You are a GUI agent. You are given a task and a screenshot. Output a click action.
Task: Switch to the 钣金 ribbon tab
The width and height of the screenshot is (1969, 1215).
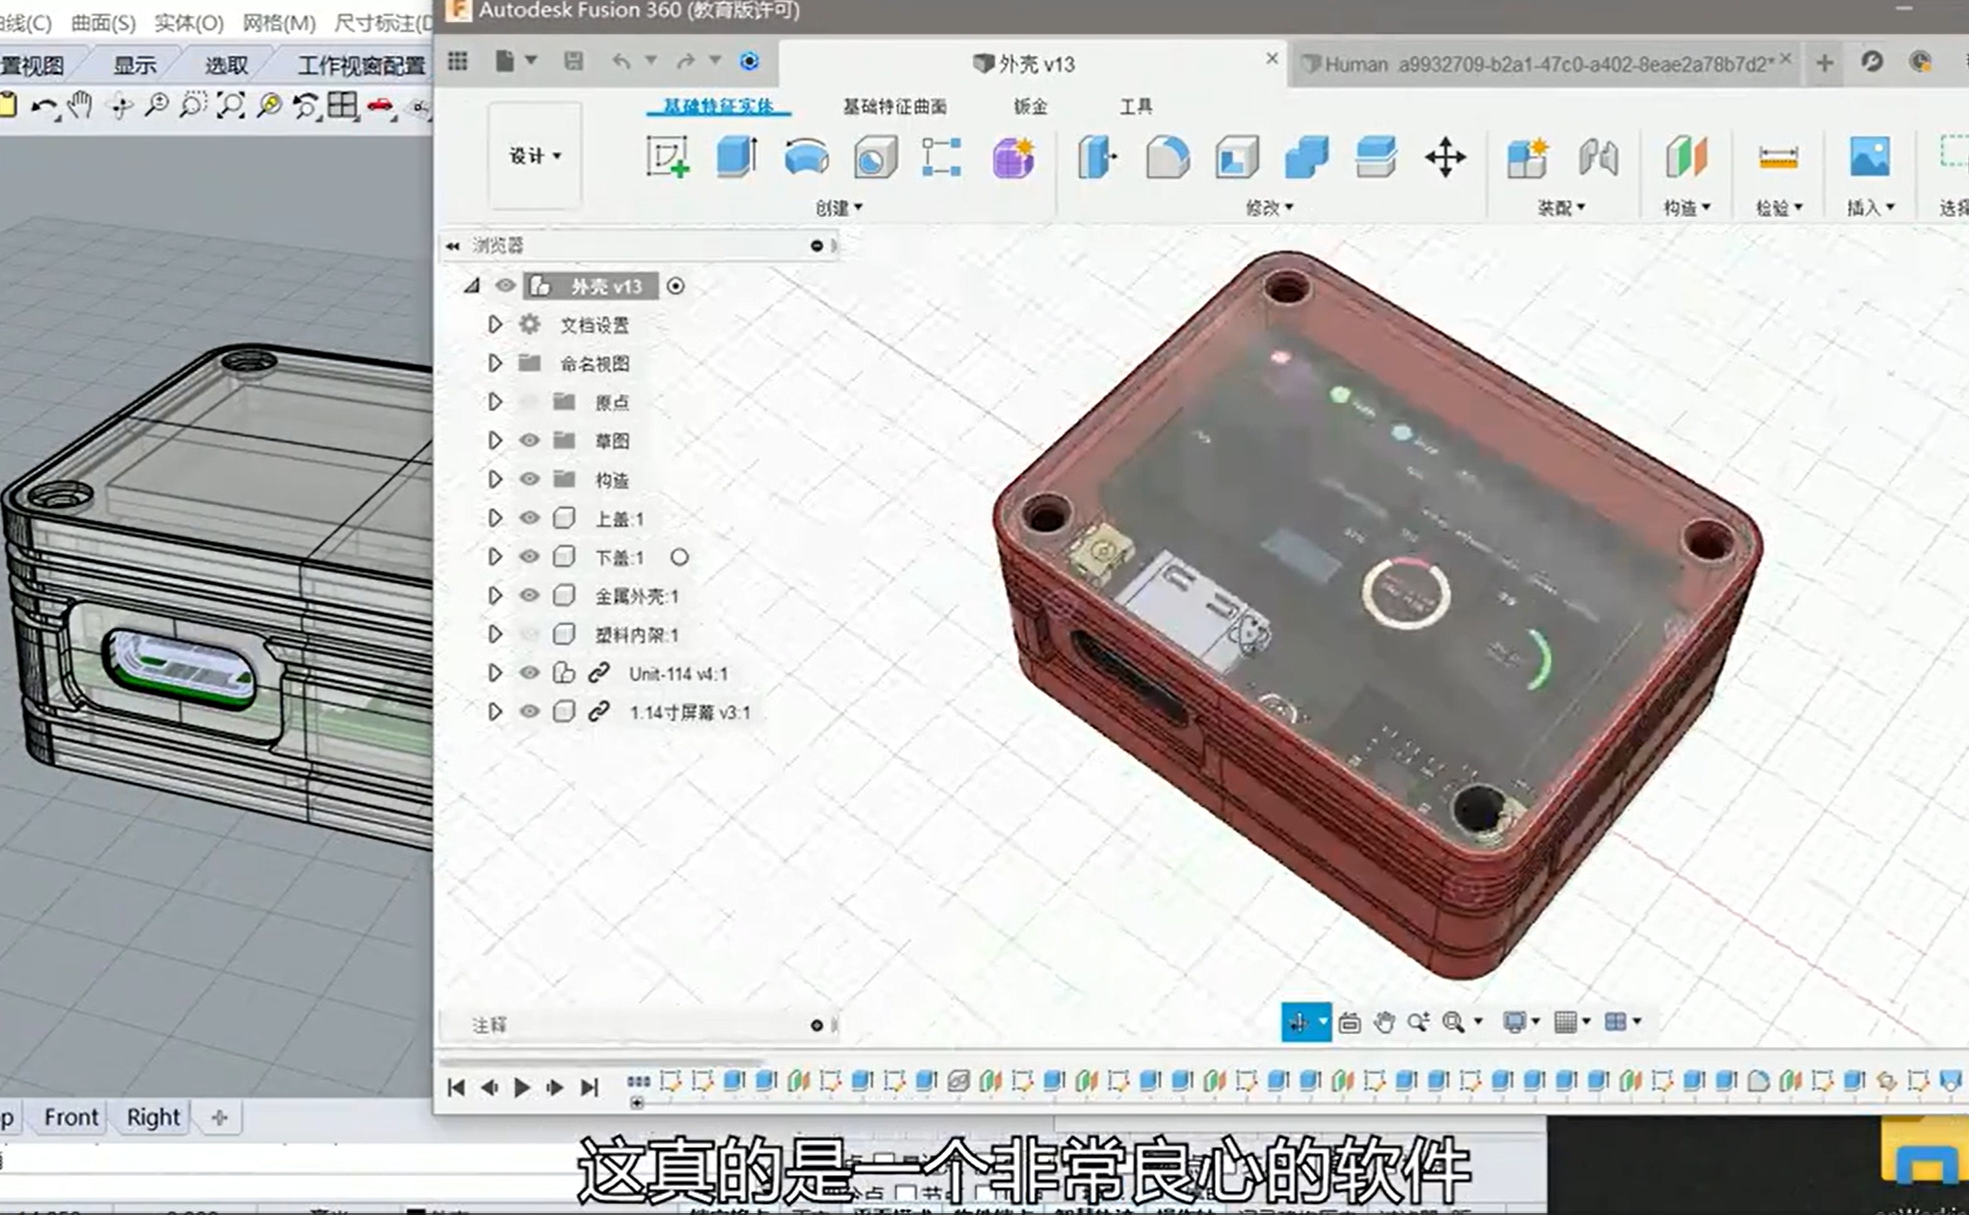1029,106
